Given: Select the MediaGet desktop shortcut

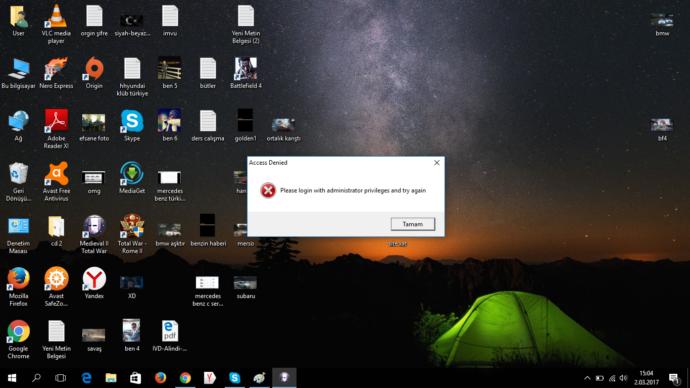Looking at the screenshot, I should pos(132,178).
